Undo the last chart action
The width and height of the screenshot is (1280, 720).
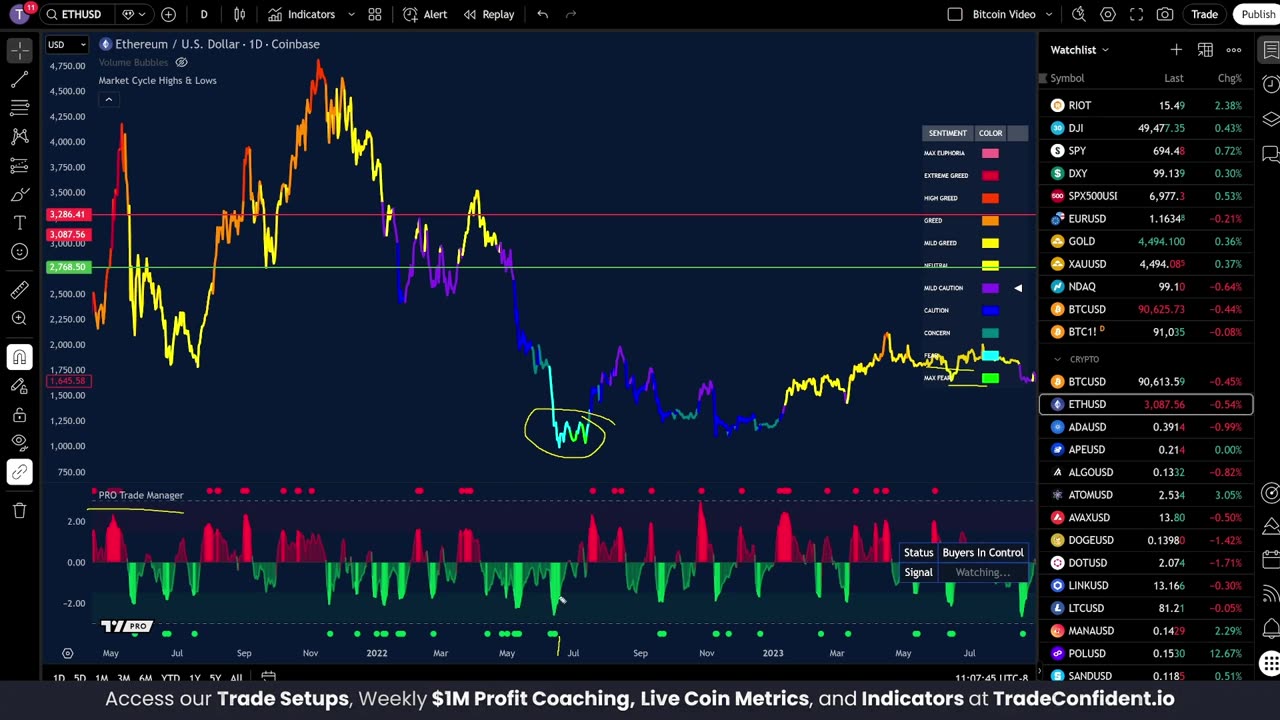click(x=542, y=14)
